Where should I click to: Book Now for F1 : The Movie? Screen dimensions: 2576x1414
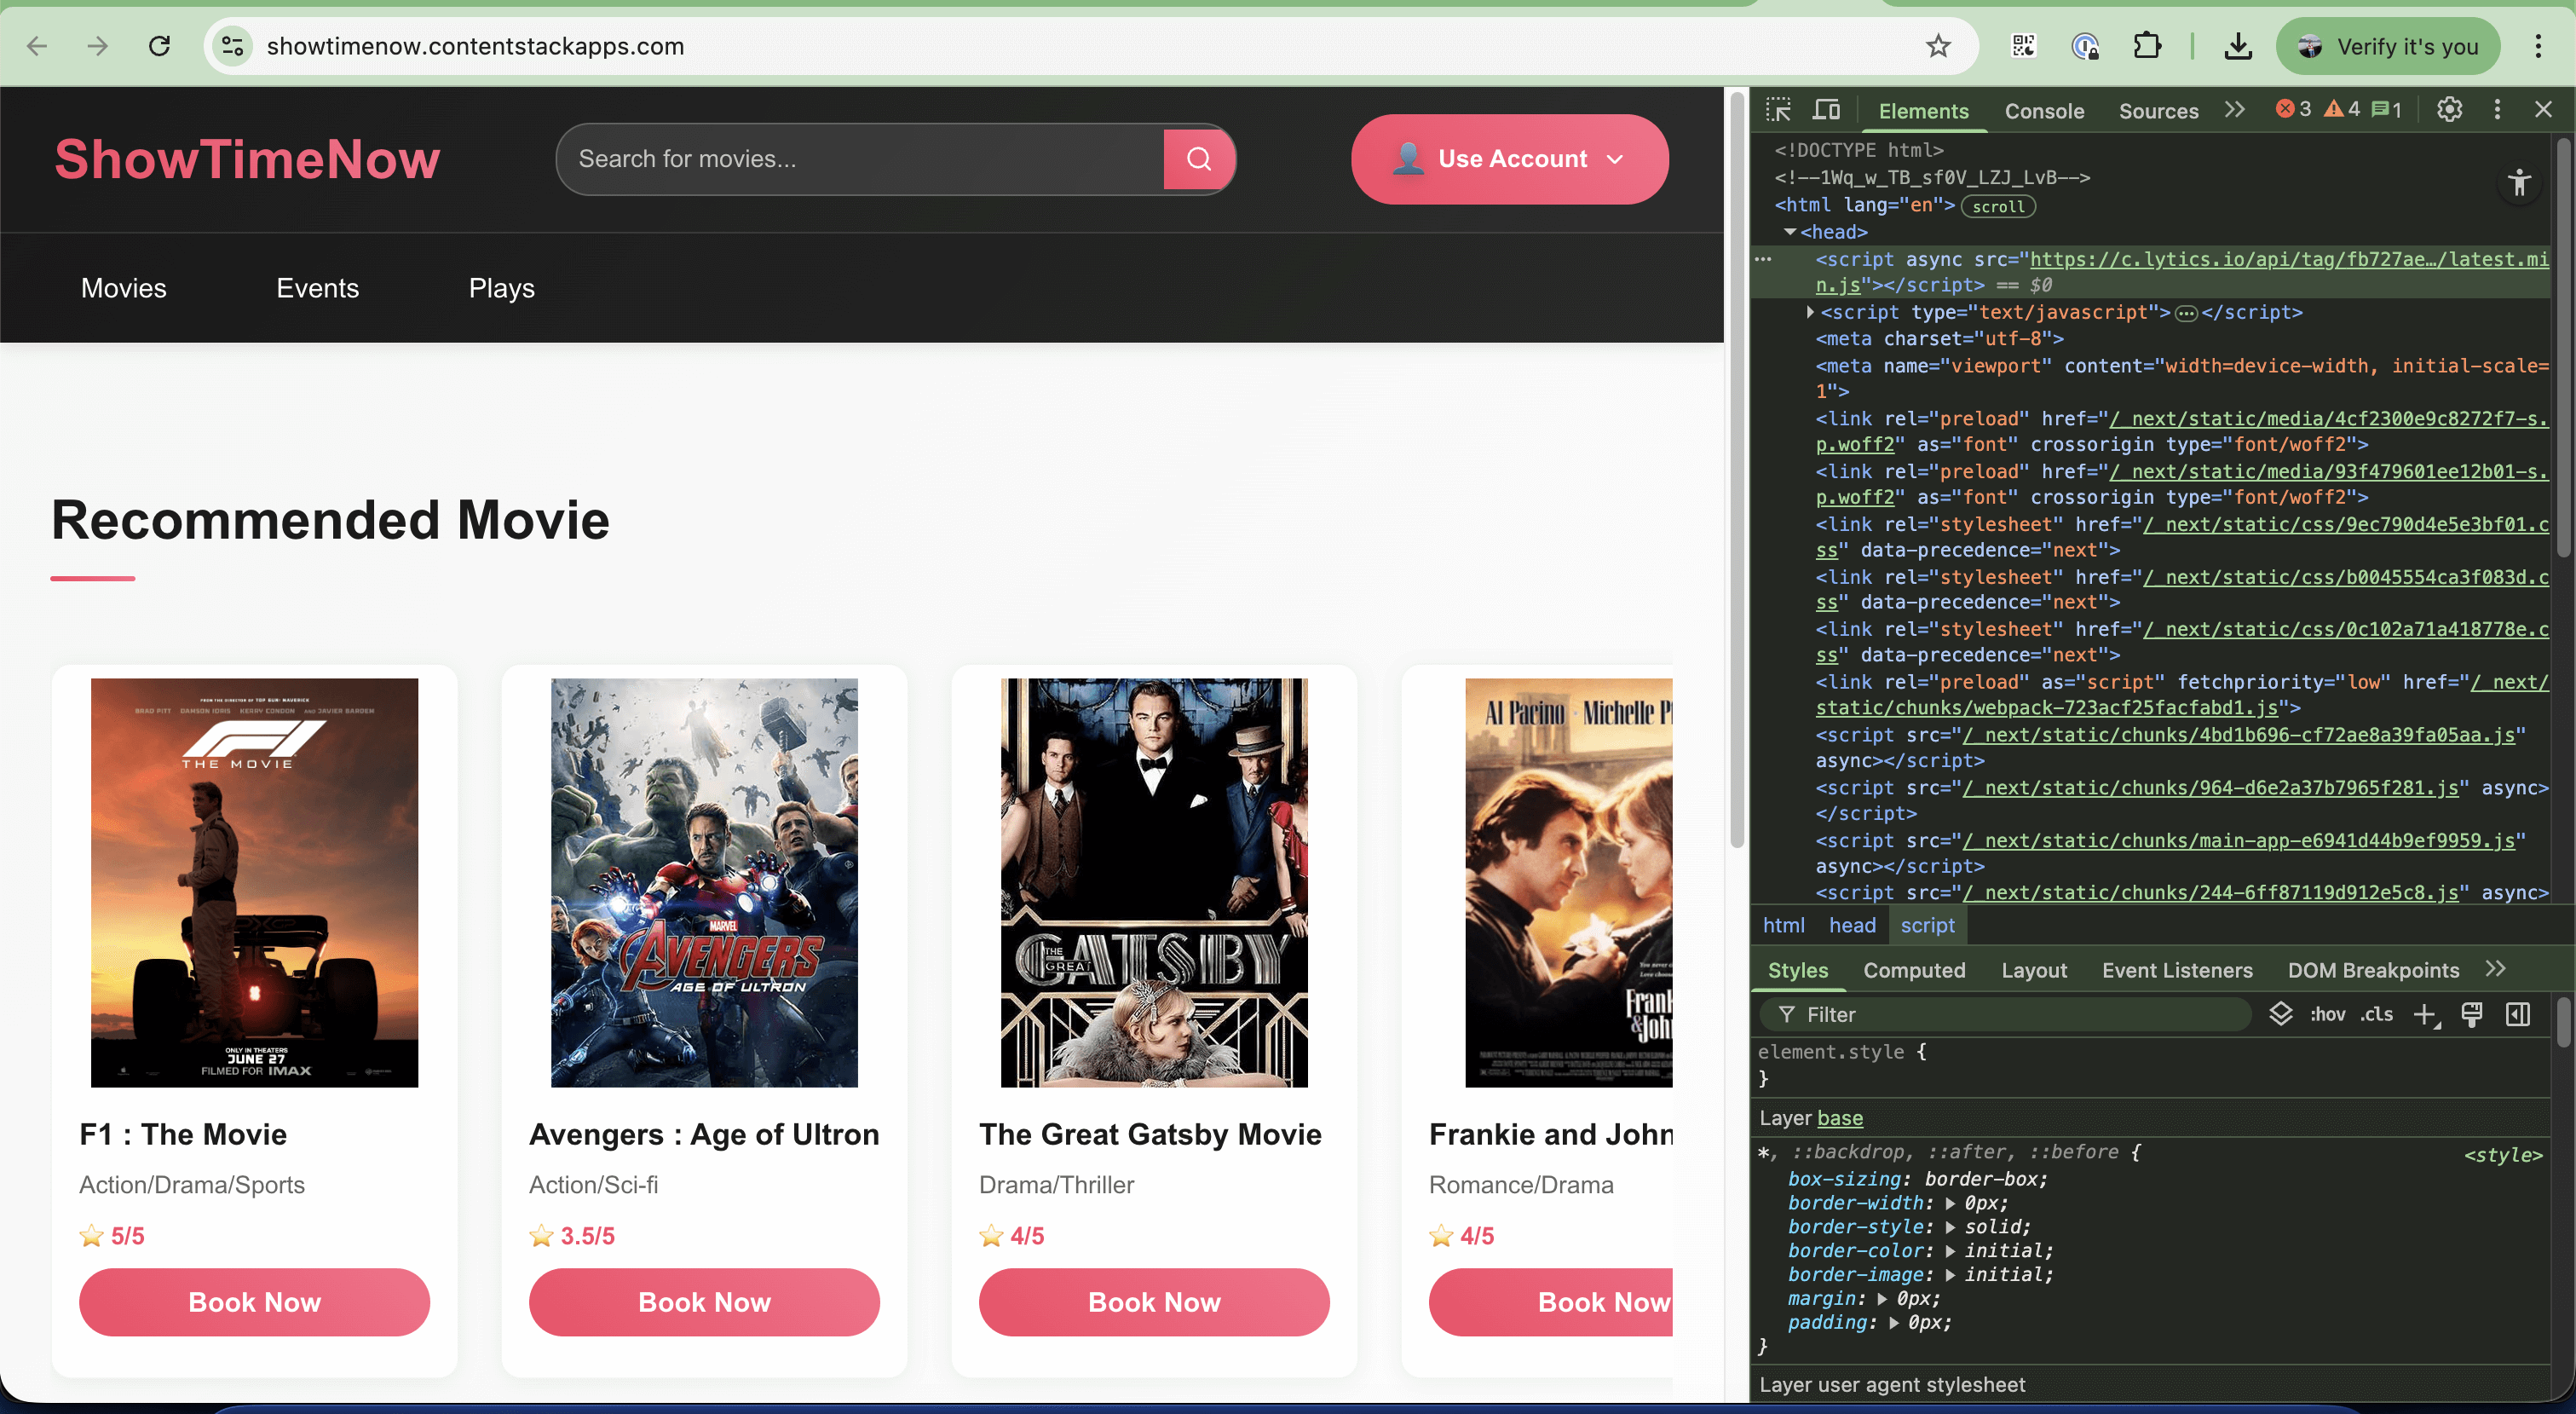[254, 1302]
